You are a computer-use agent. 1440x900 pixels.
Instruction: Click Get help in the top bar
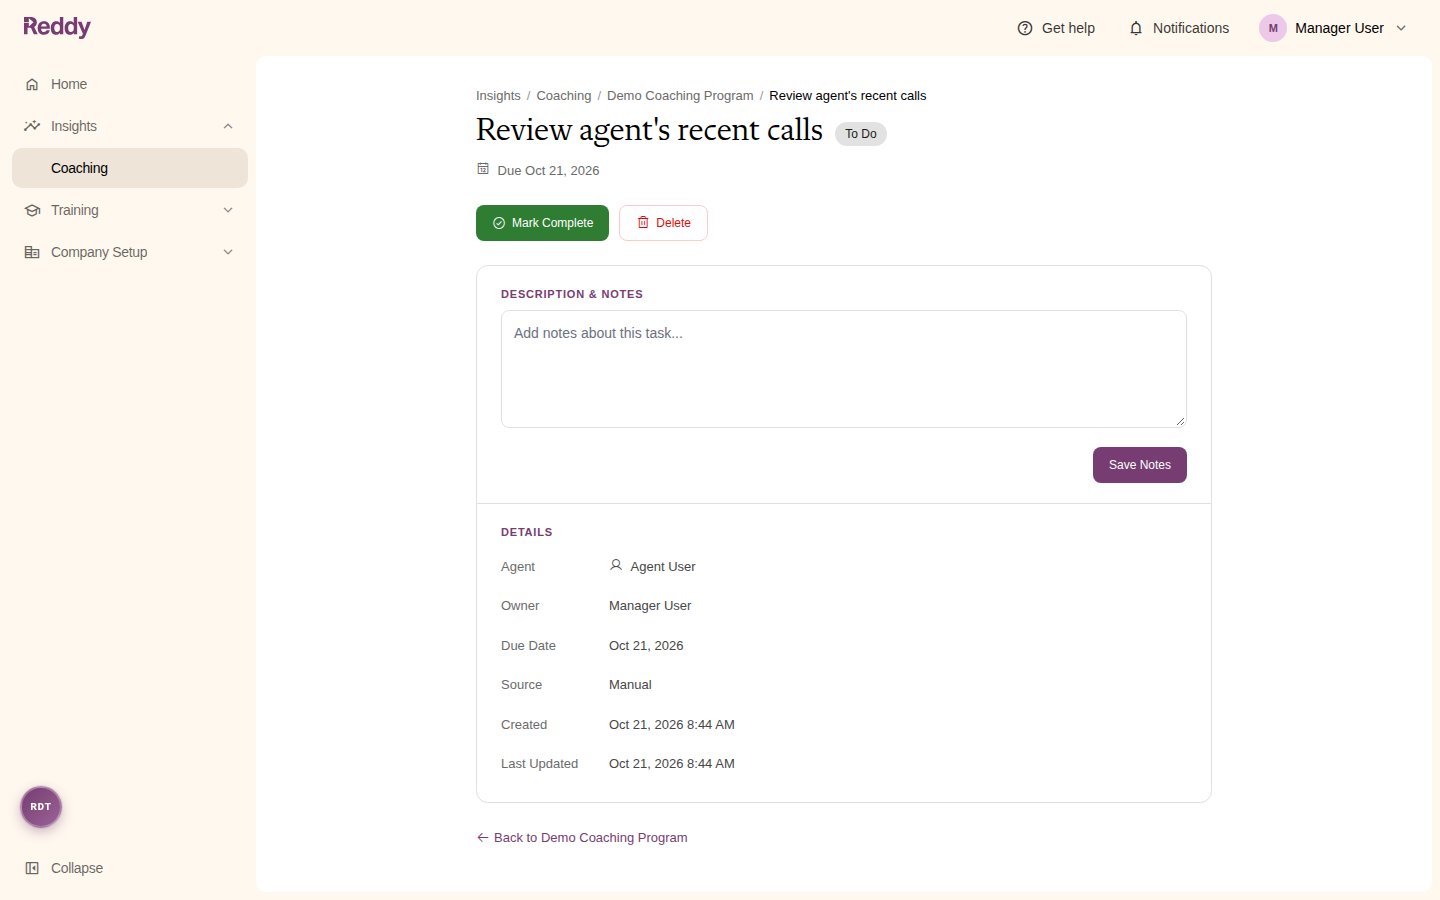[x=1056, y=28]
